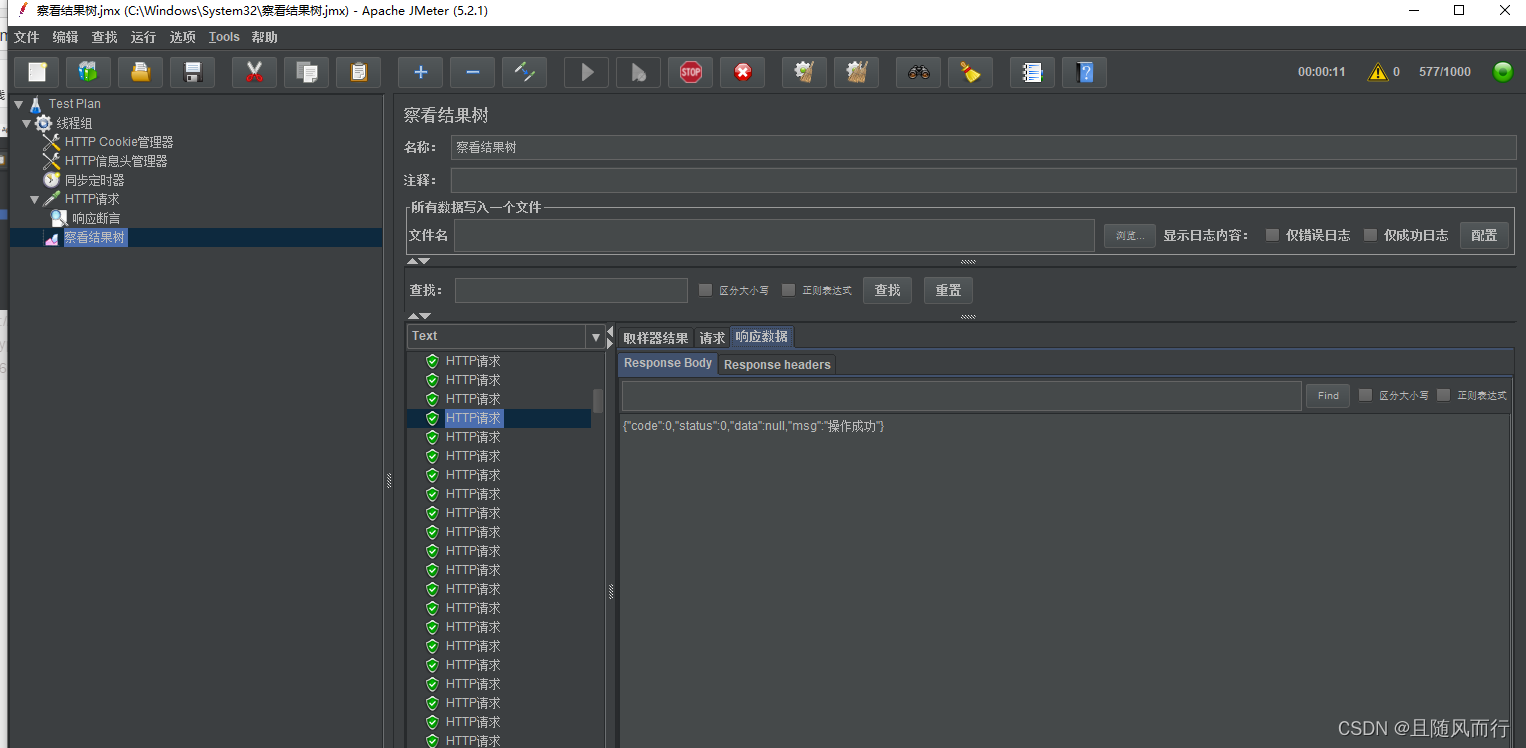Screen dimensions: 1526x748
Task: Save the test plan with the floppy icon
Action: point(193,72)
